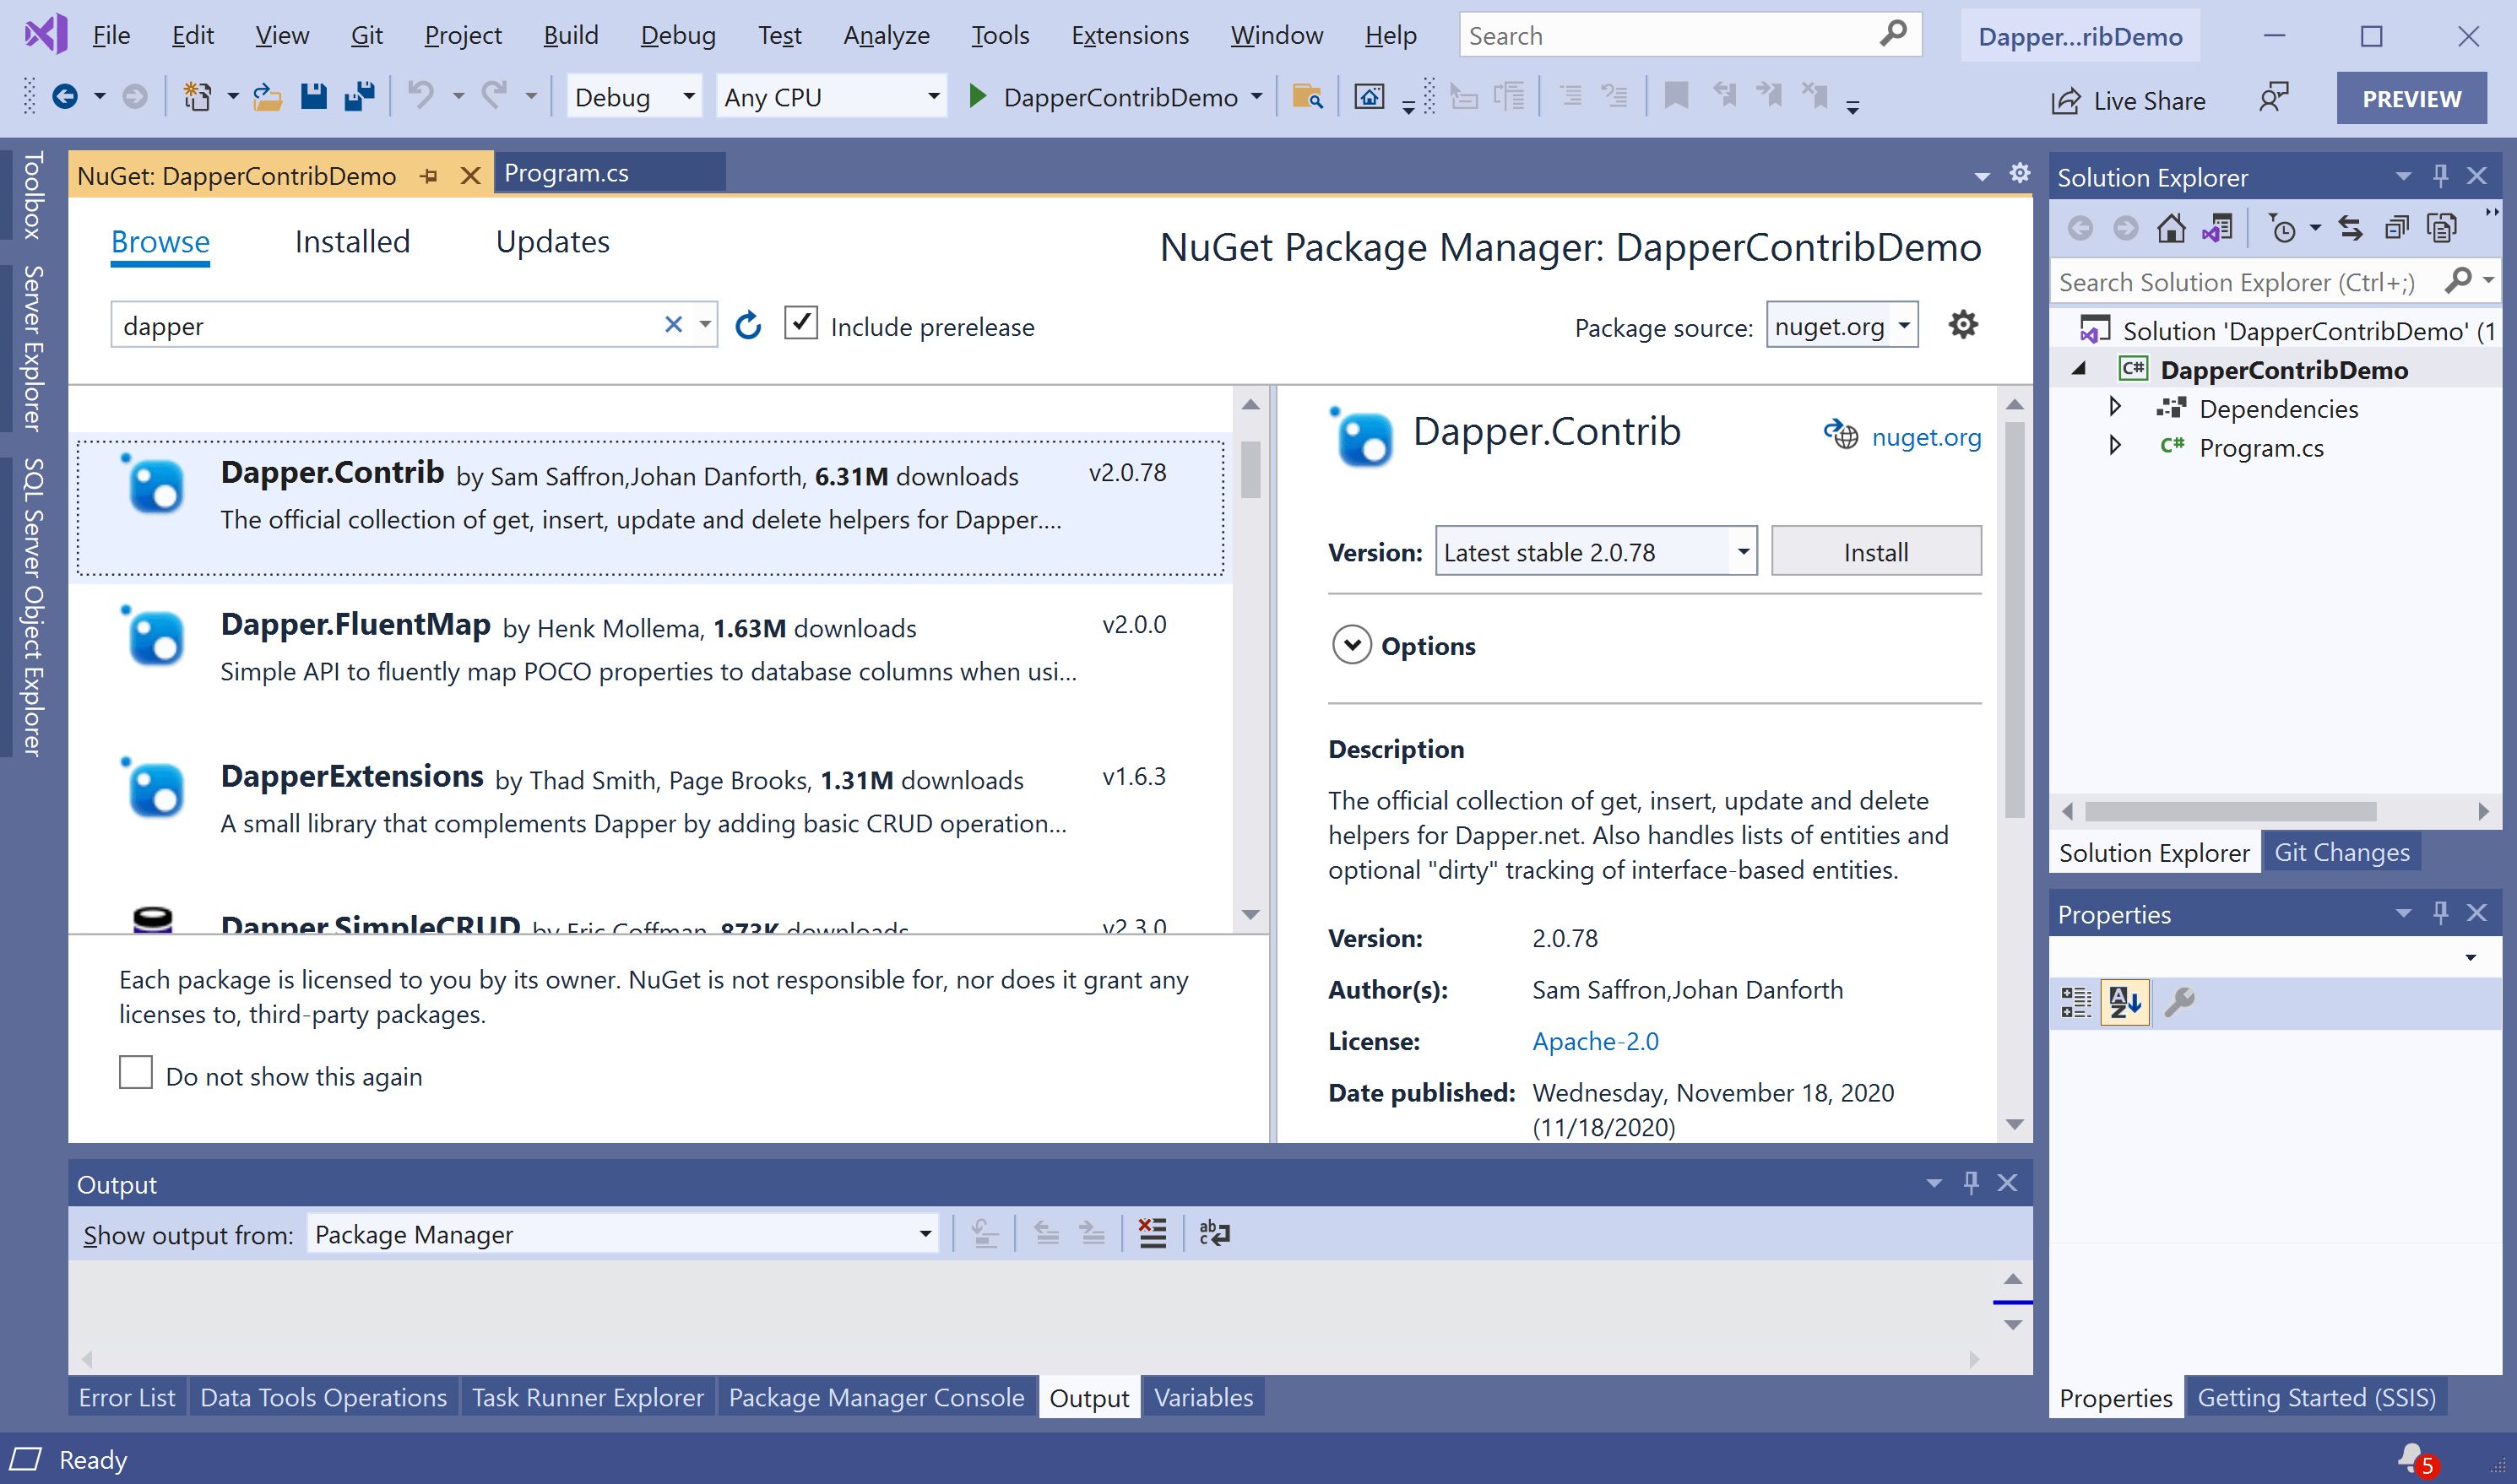Open package source settings gear
This screenshot has height=1484, width=2517.
(x=1962, y=324)
